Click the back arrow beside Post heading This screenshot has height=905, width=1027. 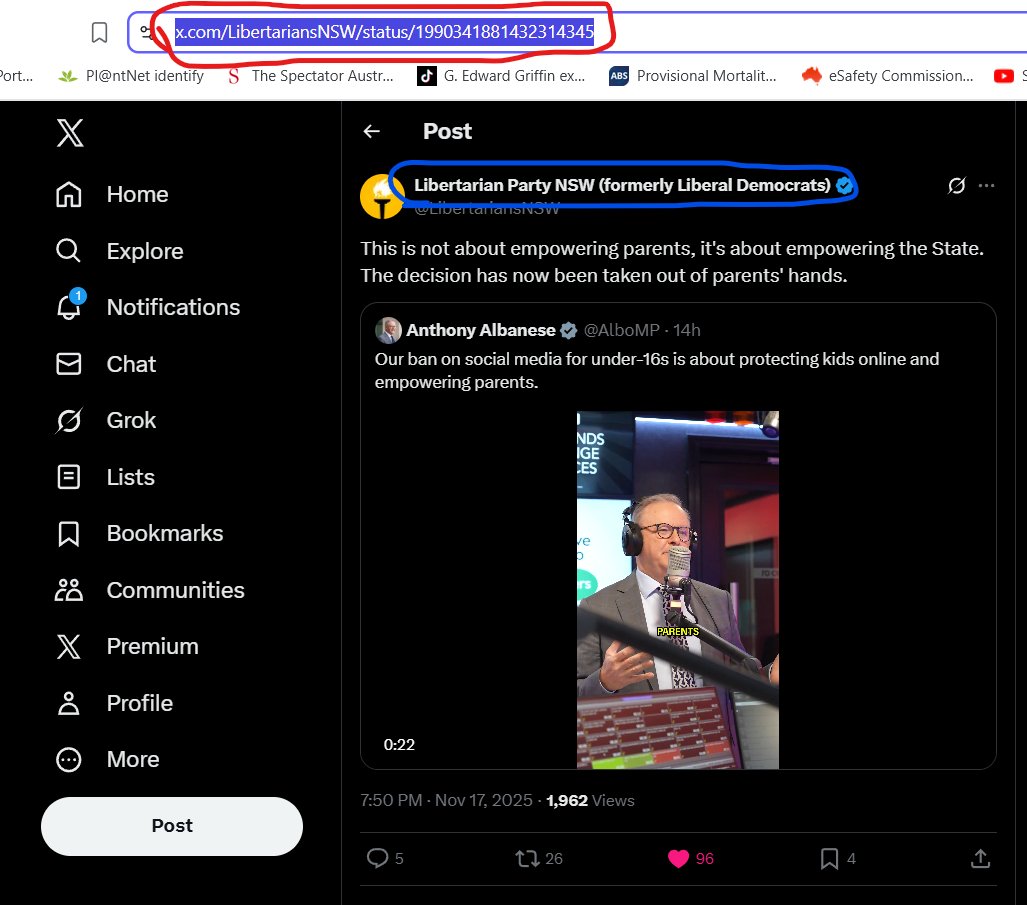(371, 132)
